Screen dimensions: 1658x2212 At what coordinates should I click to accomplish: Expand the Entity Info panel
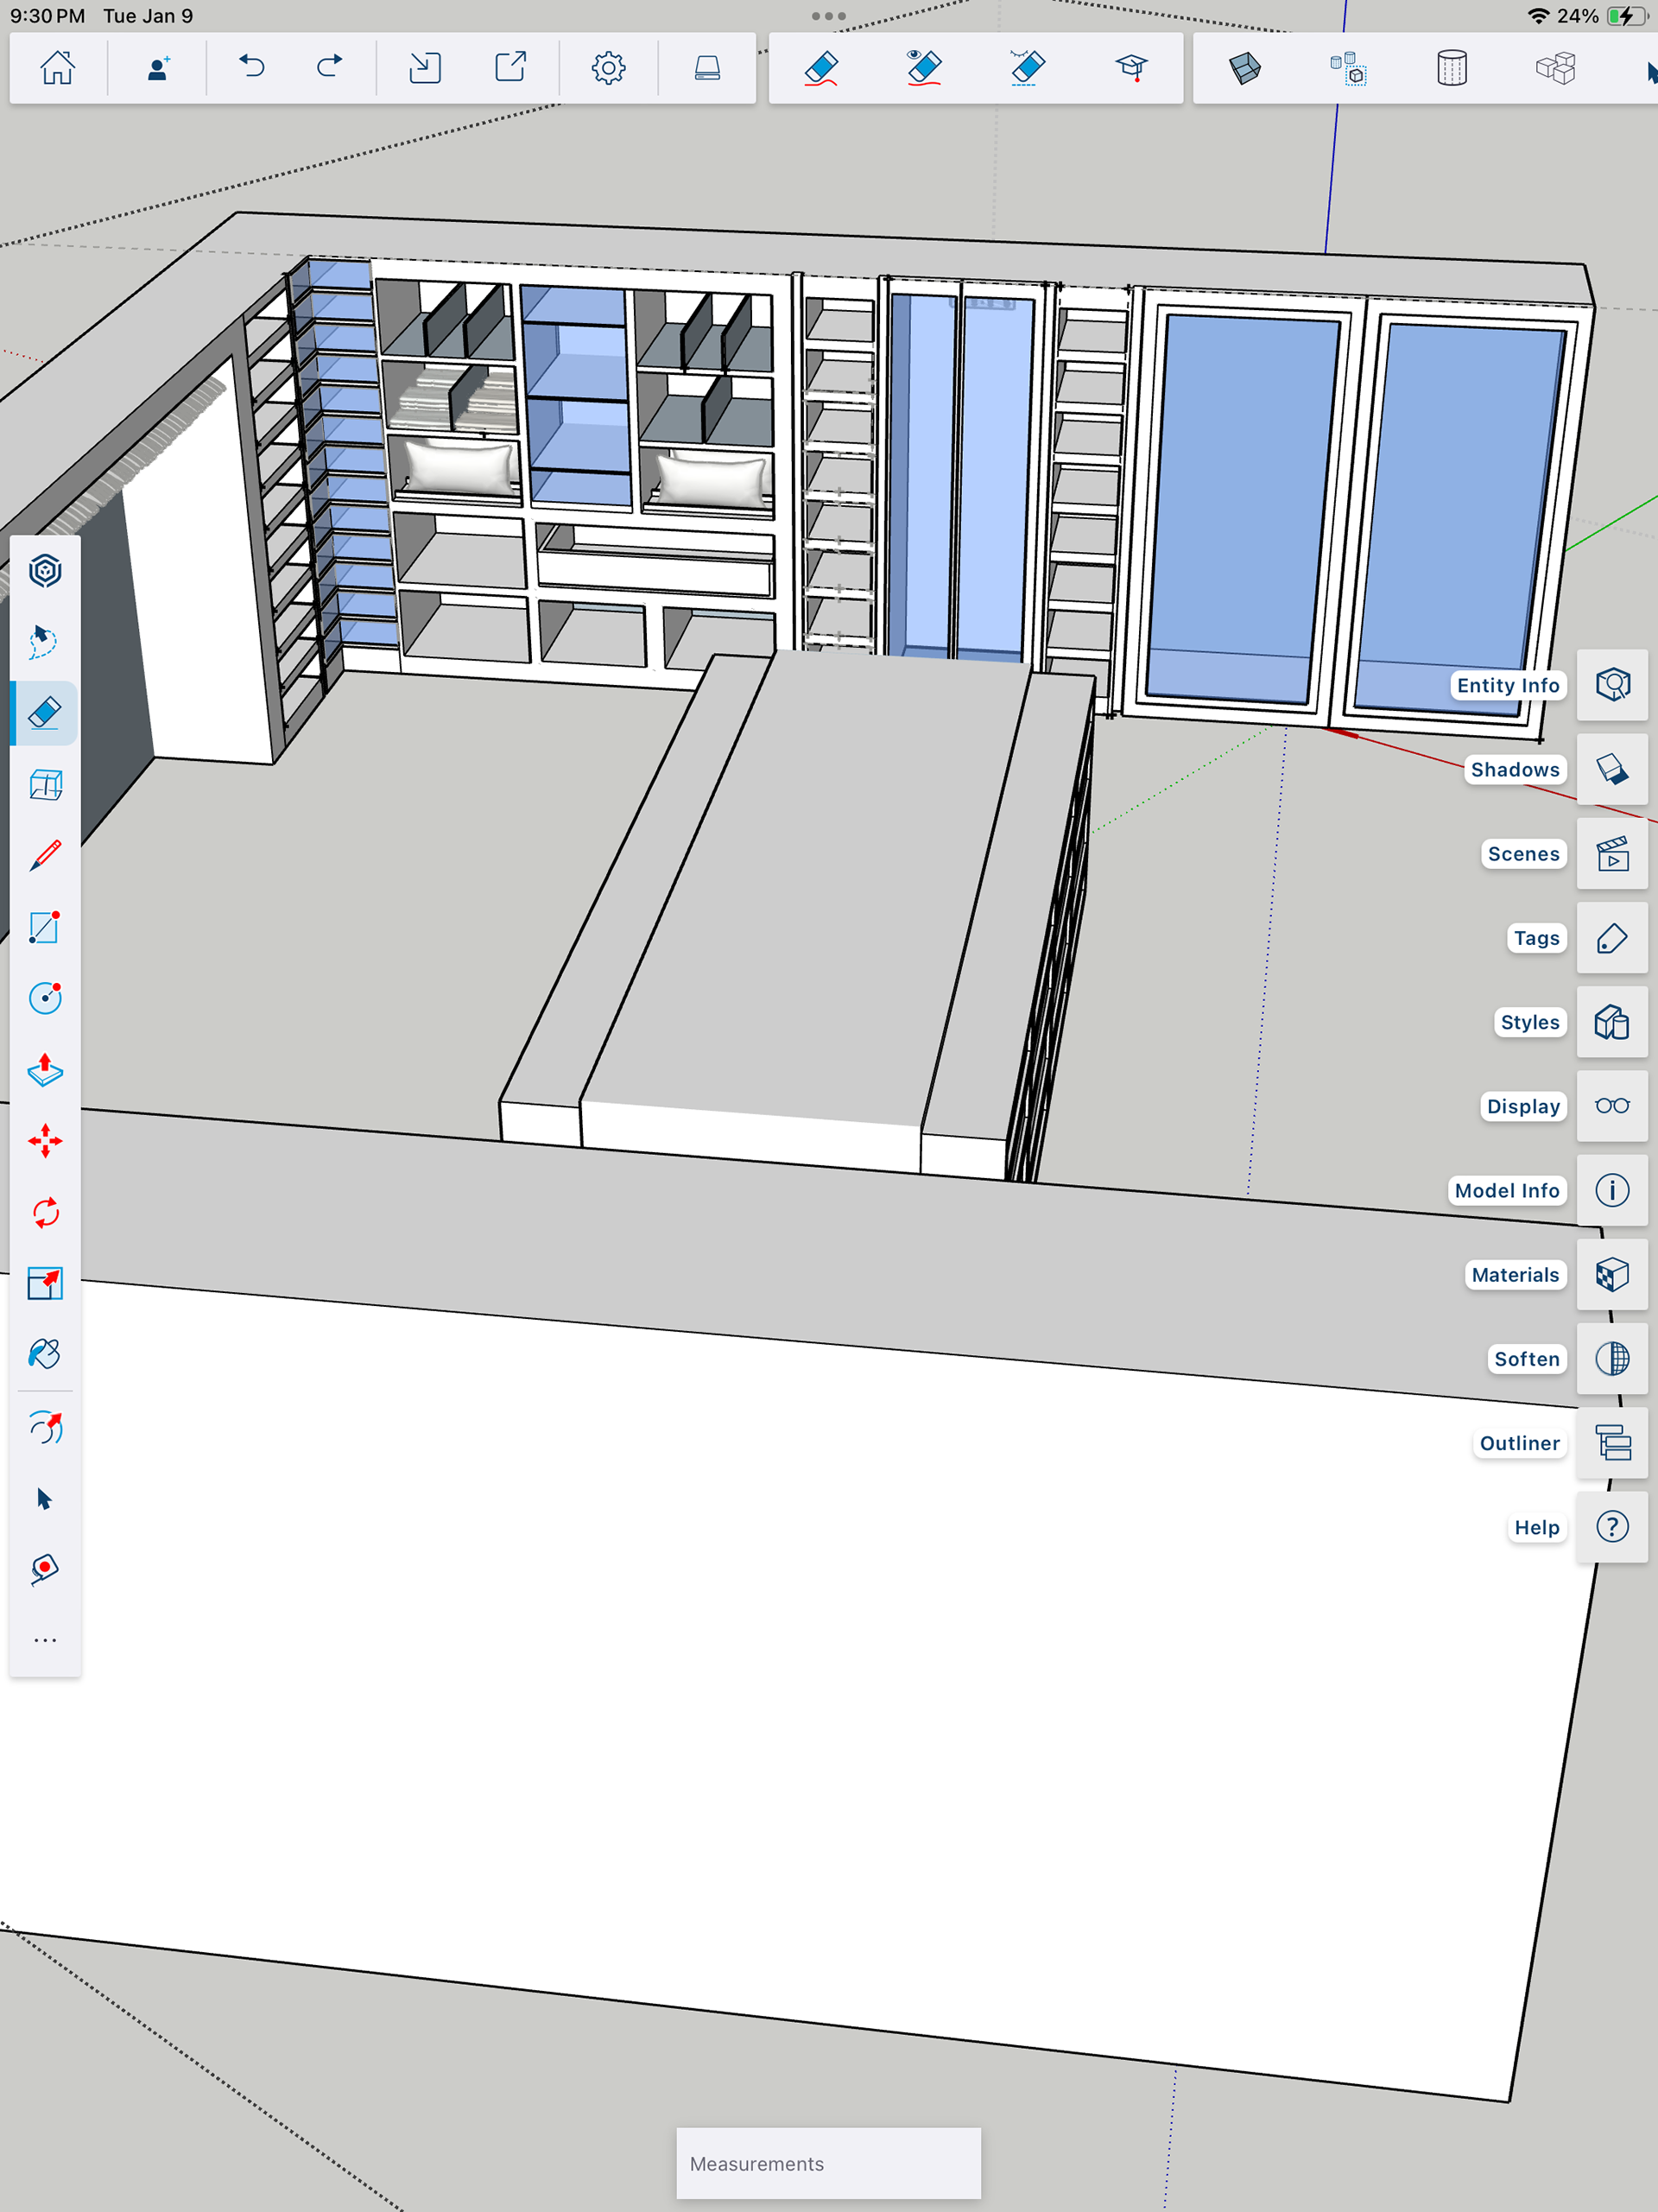[1612, 685]
